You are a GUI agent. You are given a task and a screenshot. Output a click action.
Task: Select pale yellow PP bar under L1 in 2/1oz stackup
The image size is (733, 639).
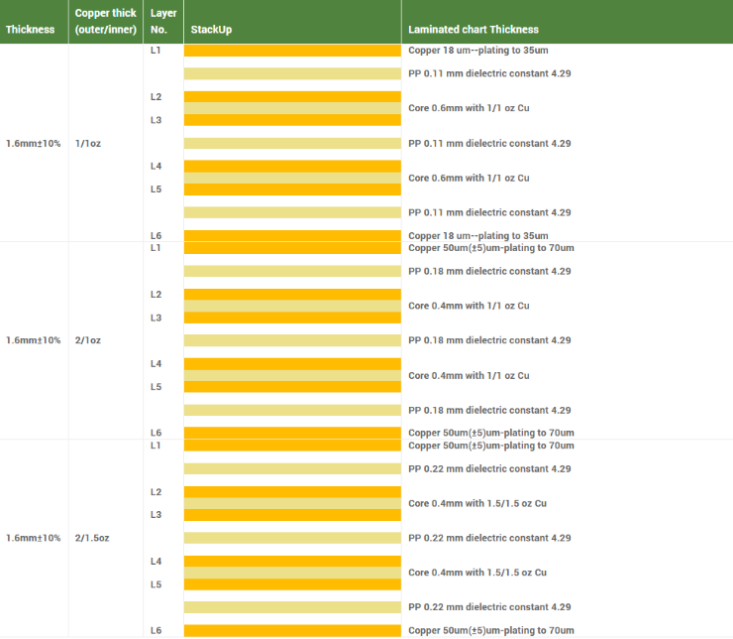[292, 271]
